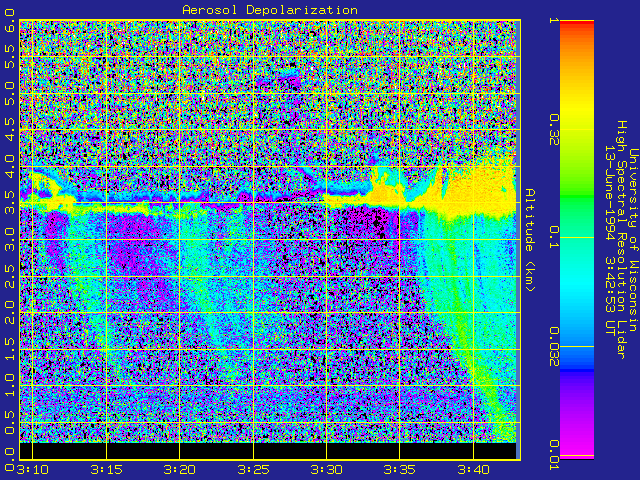Click the '13-June-1994 3:42:53 UT' timestamp
Screen dimensions: 640x480
pos(609,240)
